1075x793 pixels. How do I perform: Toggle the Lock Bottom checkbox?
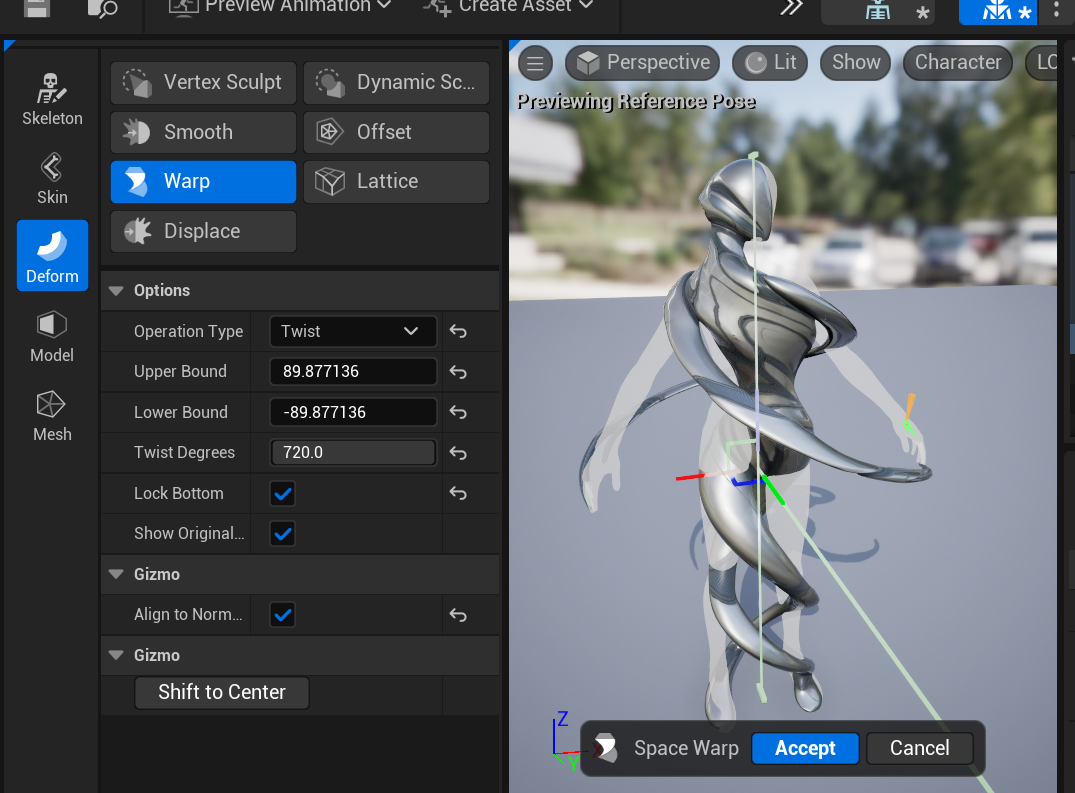[282, 493]
